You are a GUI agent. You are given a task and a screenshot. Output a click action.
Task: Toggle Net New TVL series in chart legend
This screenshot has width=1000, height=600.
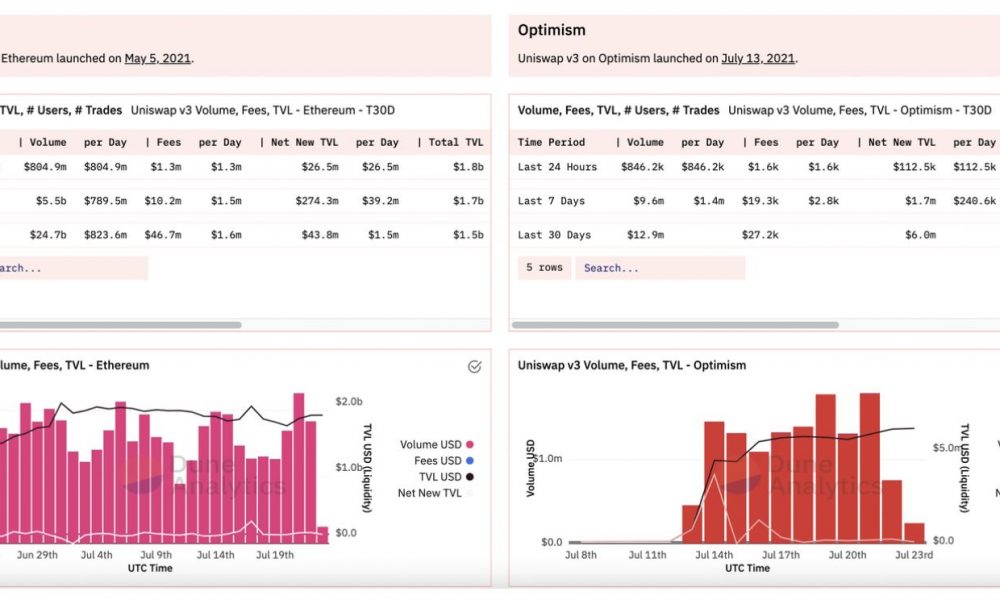[x=436, y=493]
